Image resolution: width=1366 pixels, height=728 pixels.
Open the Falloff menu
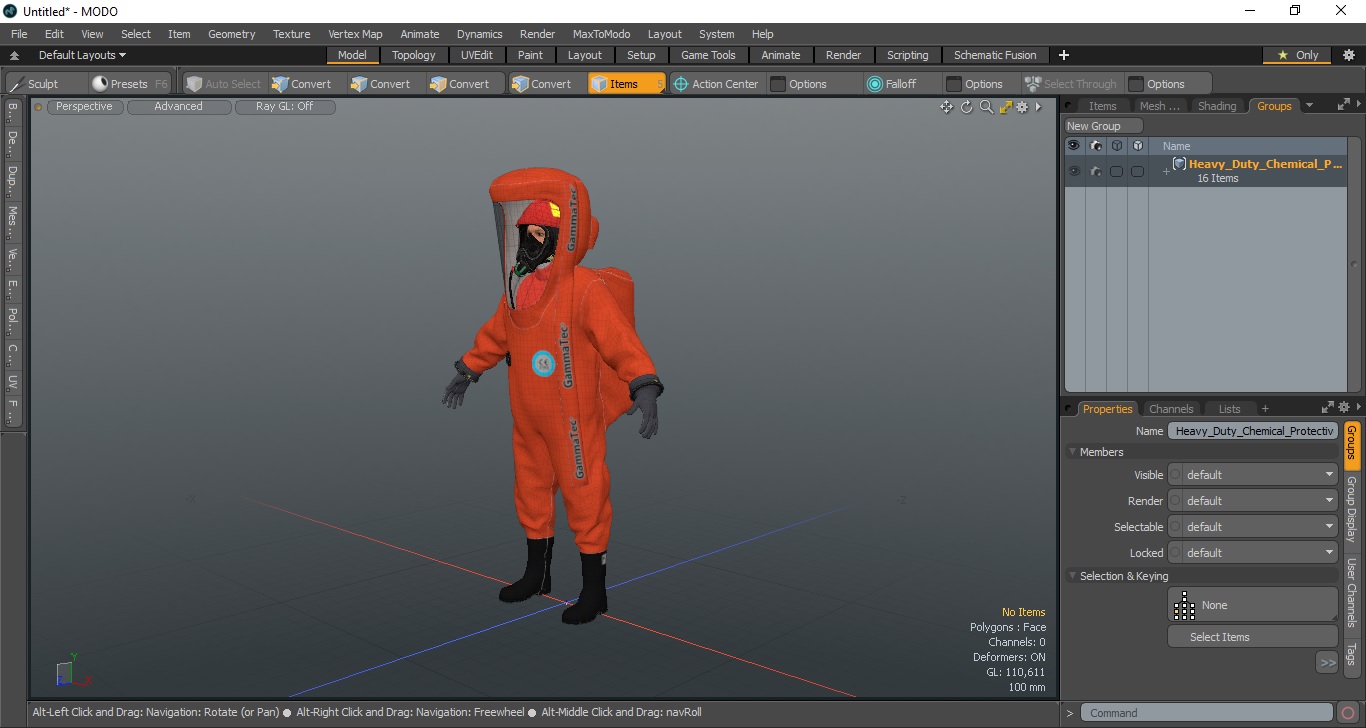892,84
